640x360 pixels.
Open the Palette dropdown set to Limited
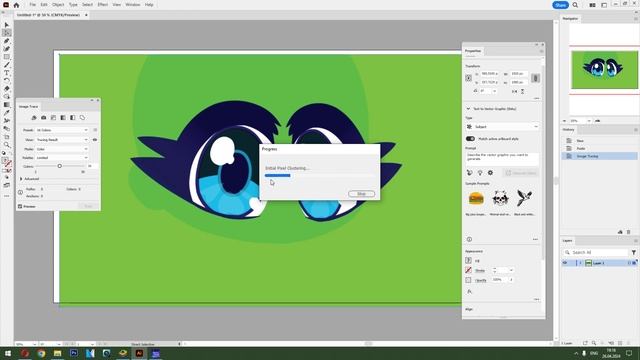[x=62, y=158]
